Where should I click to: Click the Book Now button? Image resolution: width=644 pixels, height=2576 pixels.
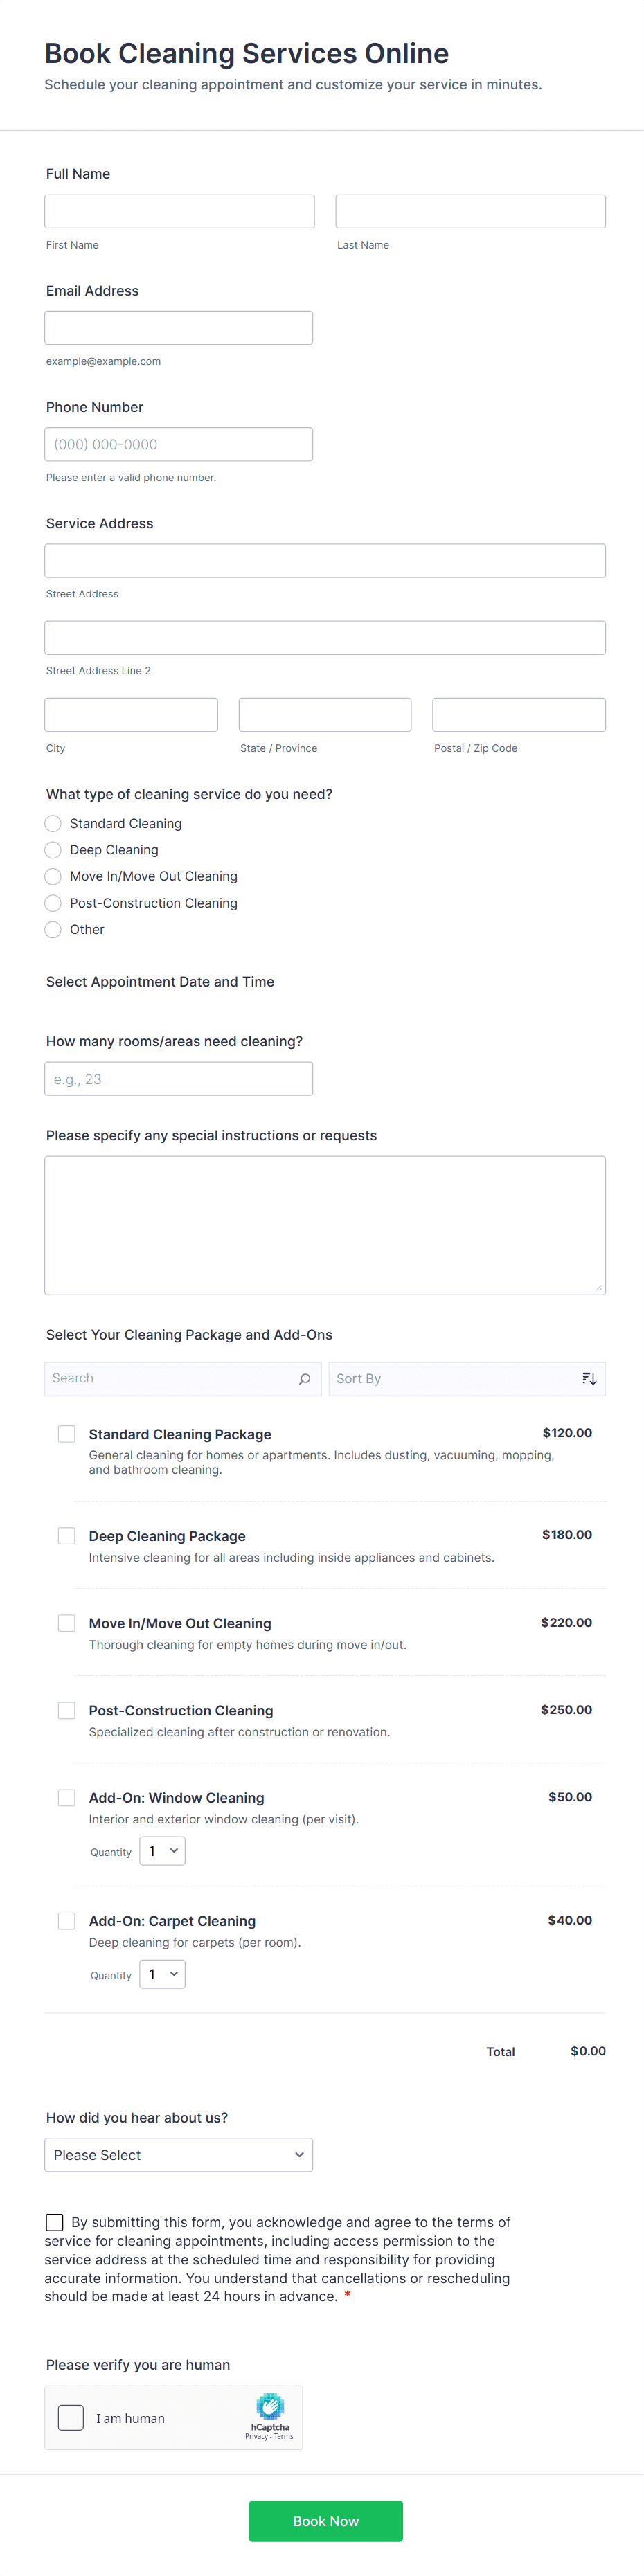[x=325, y=2521]
